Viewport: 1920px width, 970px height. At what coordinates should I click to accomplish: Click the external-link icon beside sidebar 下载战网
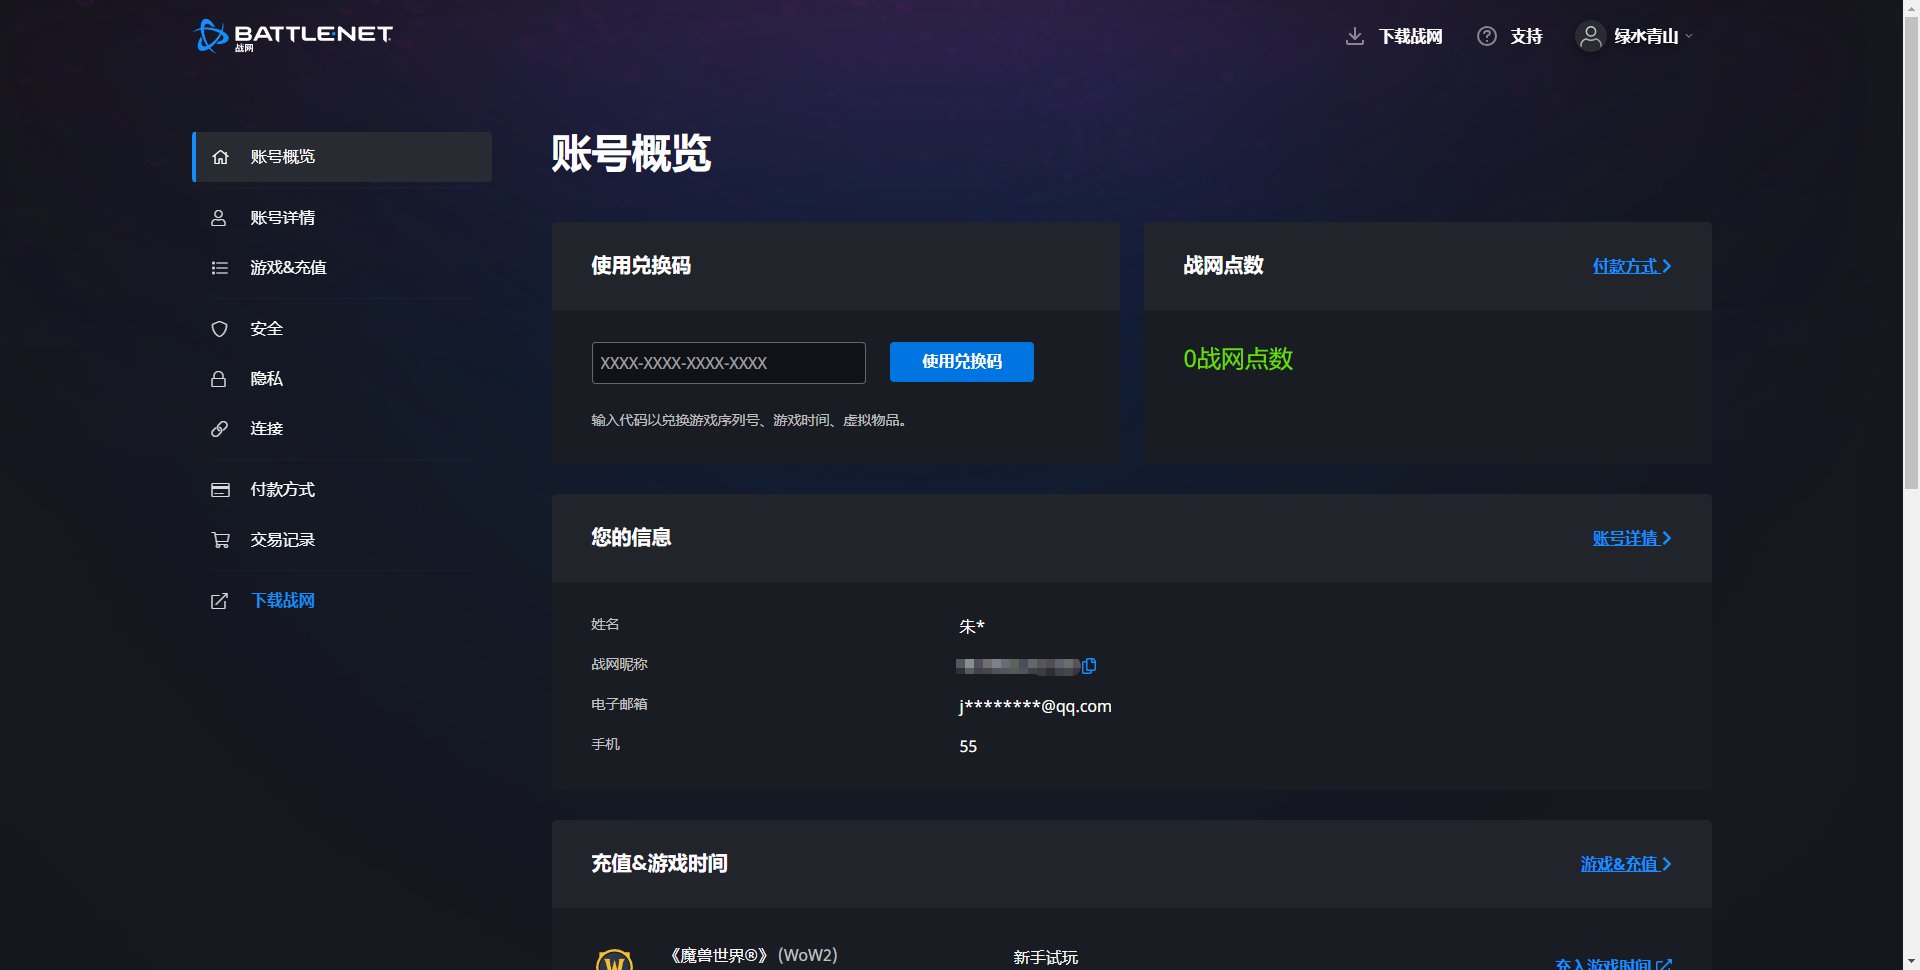pyautogui.click(x=219, y=601)
